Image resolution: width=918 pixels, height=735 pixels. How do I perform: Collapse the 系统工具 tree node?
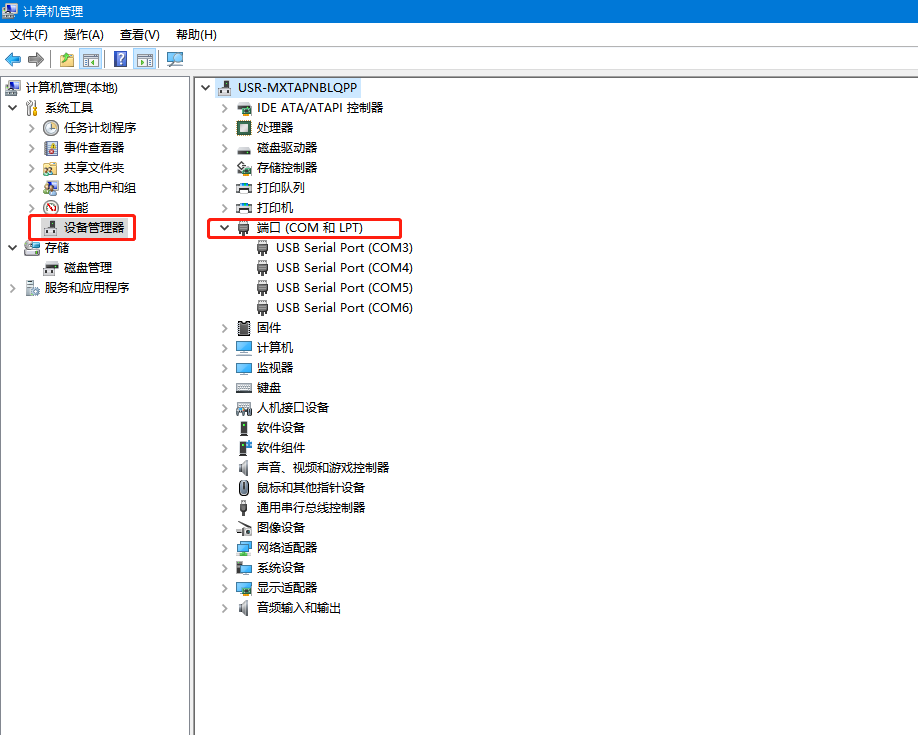(x=12, y=108)
